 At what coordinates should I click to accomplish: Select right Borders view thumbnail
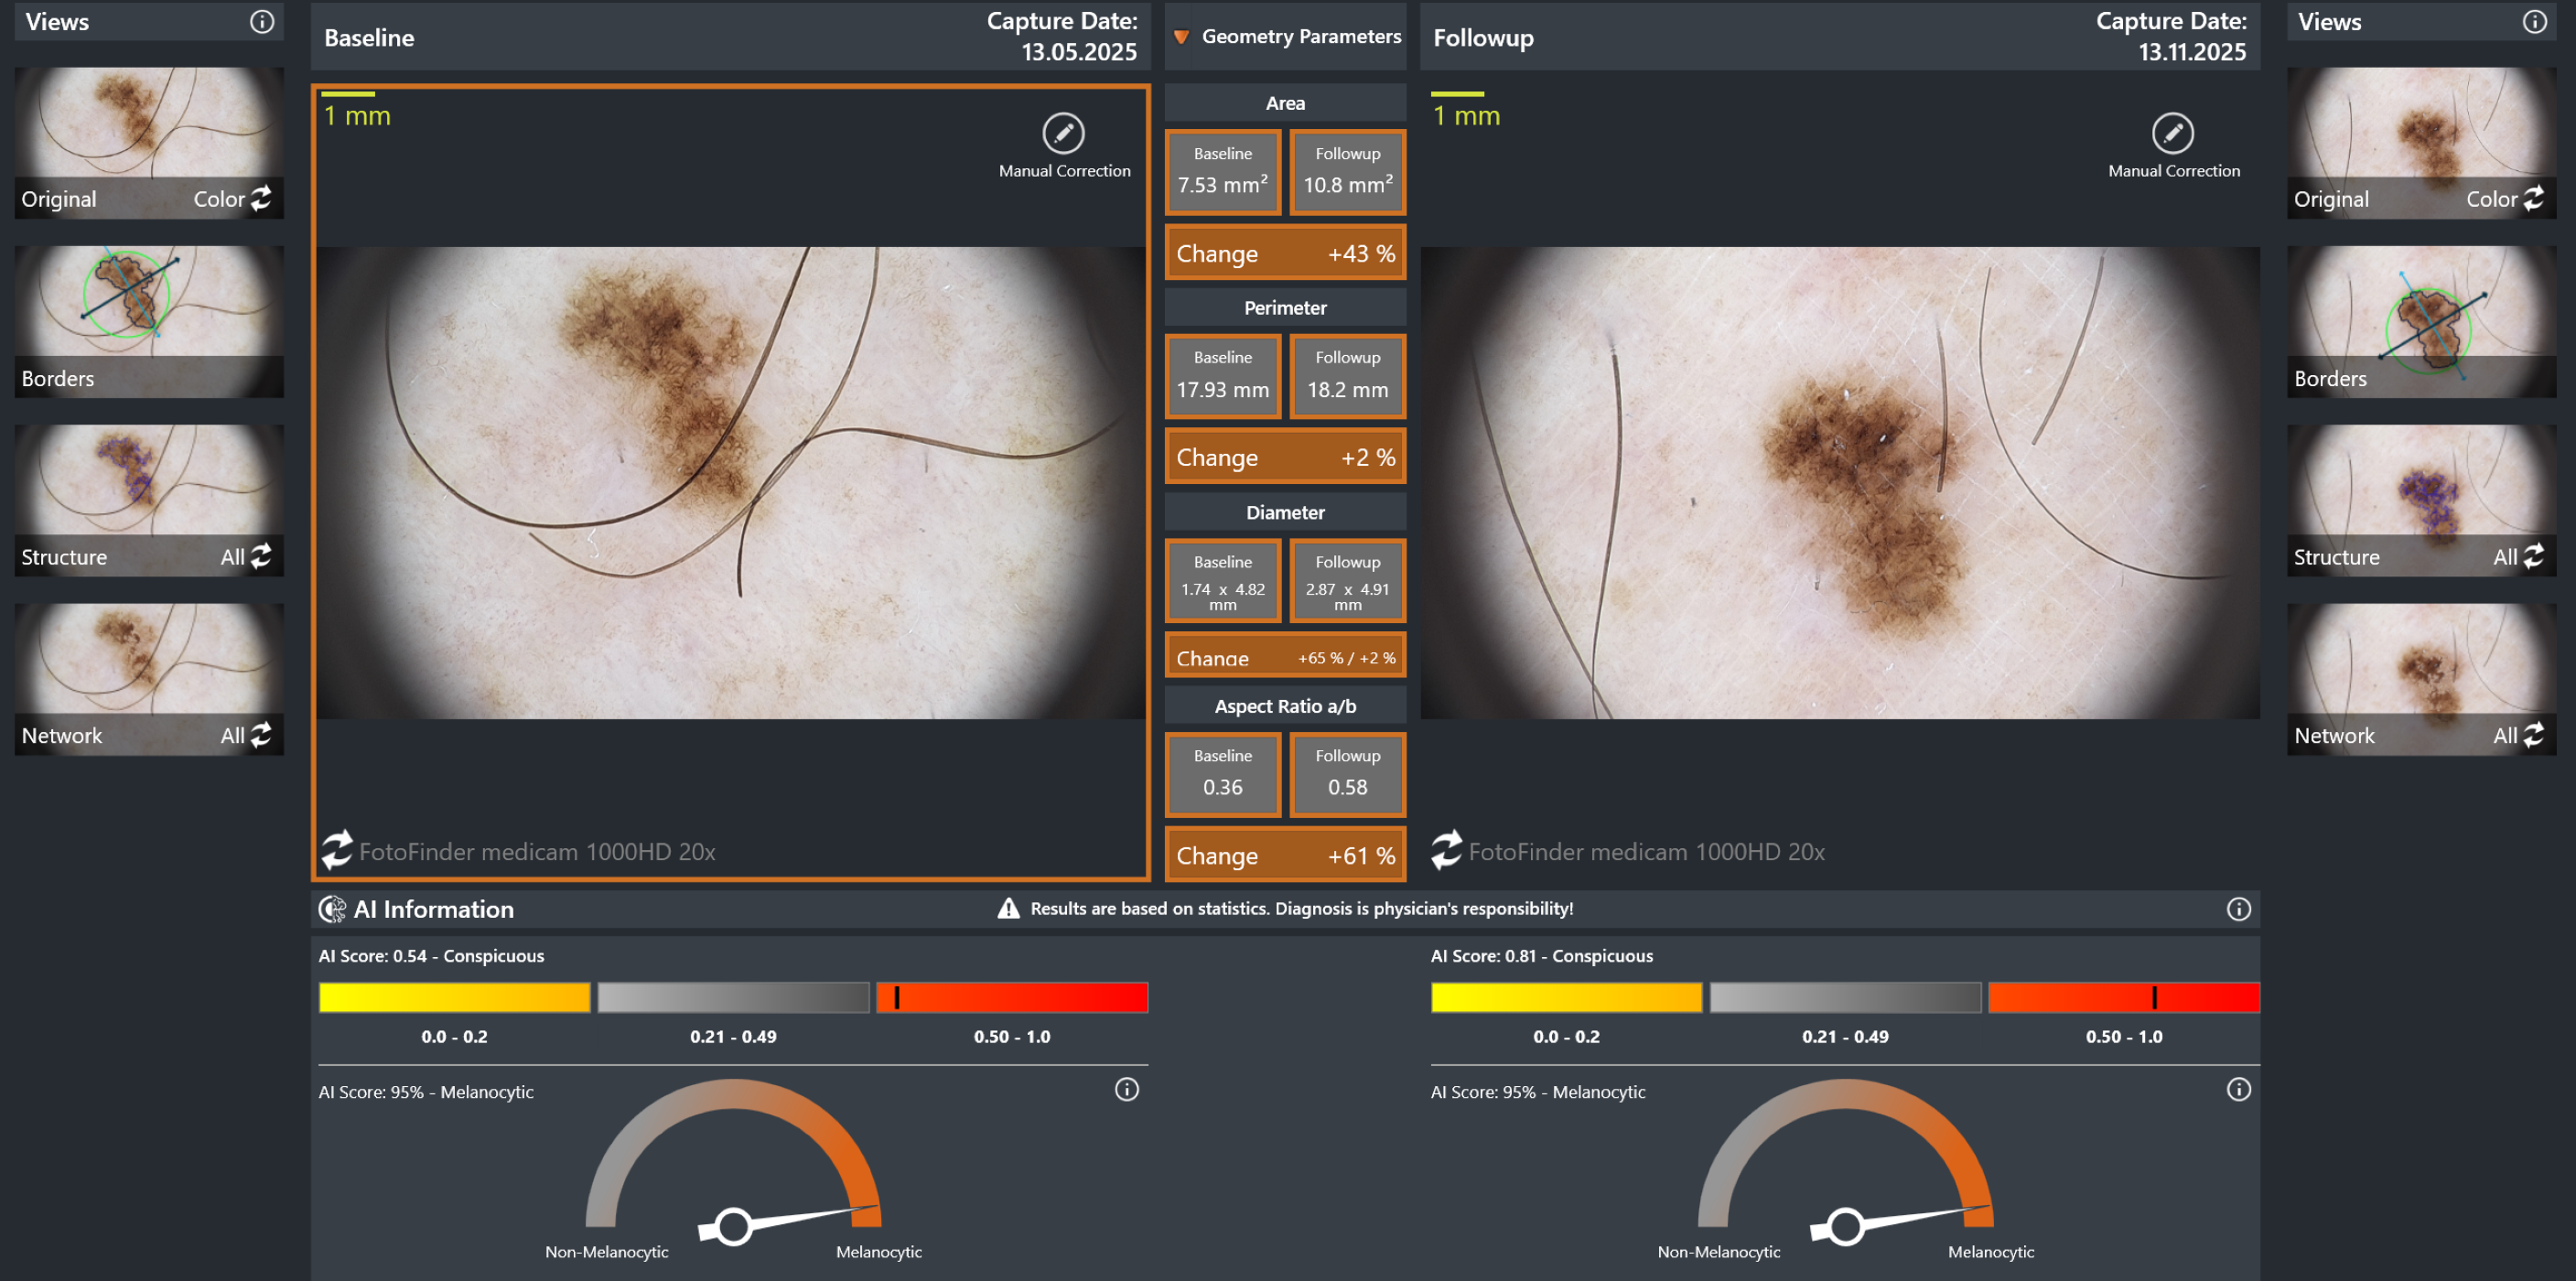point(2421,321)
